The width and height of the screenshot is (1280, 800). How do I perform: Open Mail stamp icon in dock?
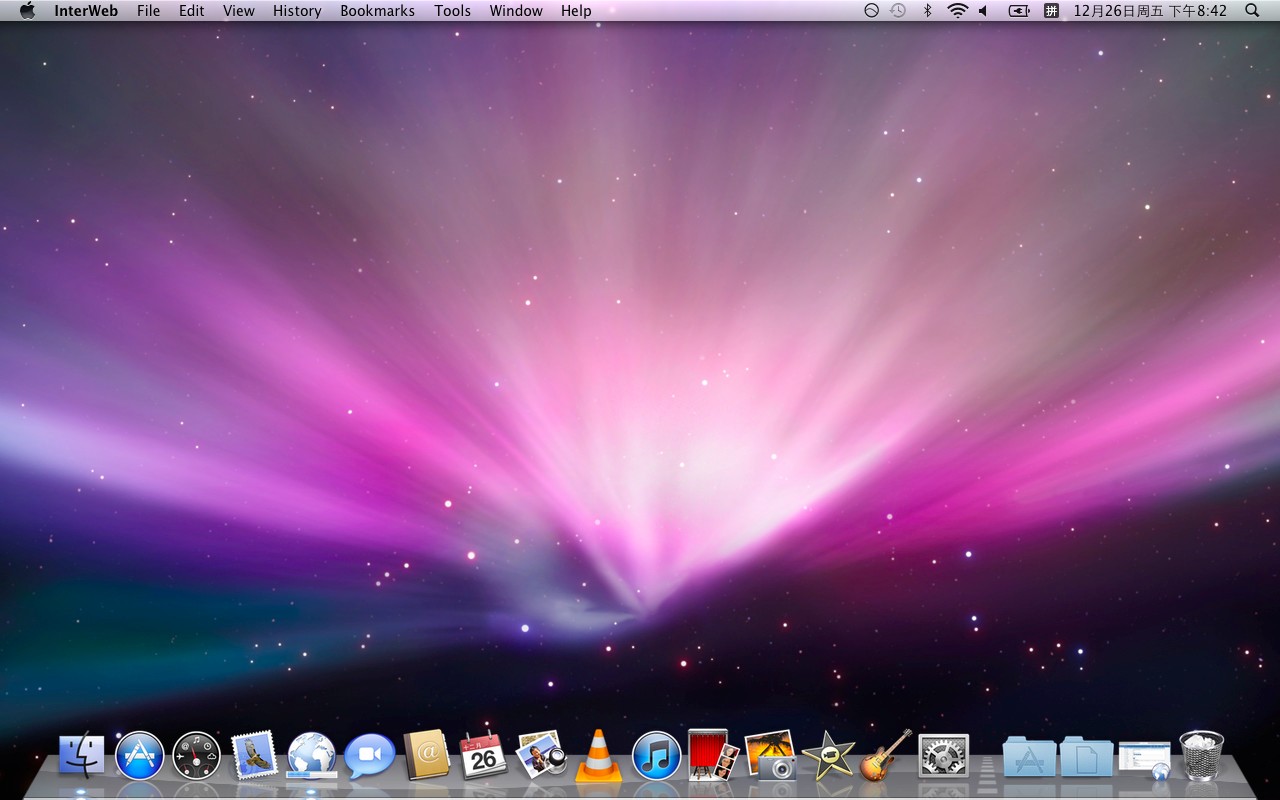(254, 756)
